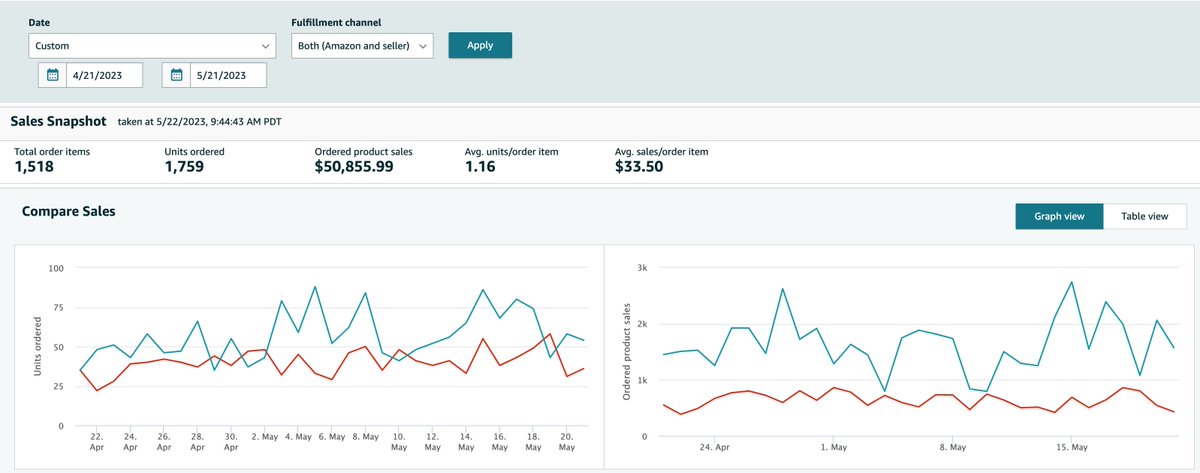The height and width of the screenshot is (473, 1200).
Task: Click the 1. May label on sales chart
Action: pyautogui.click(x=834, y=447)
